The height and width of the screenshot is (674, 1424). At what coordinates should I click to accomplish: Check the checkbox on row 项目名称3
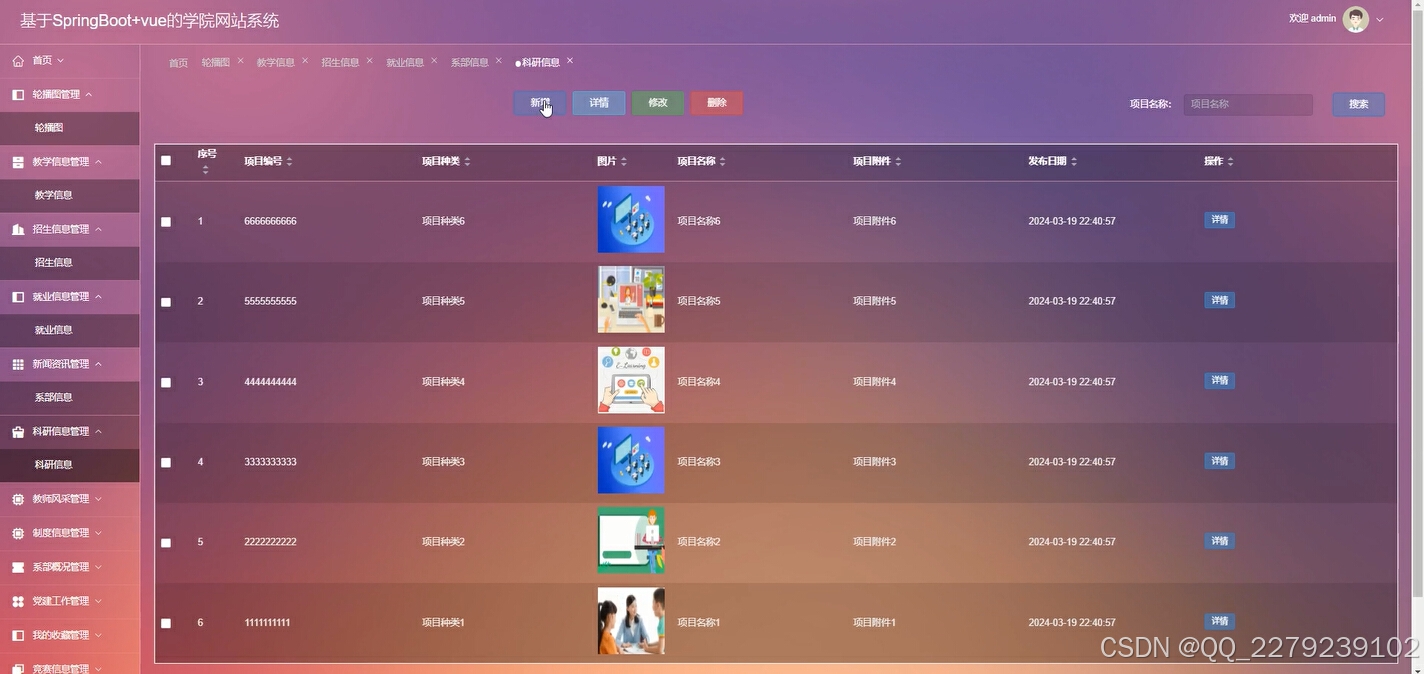(x=166, y=461)
